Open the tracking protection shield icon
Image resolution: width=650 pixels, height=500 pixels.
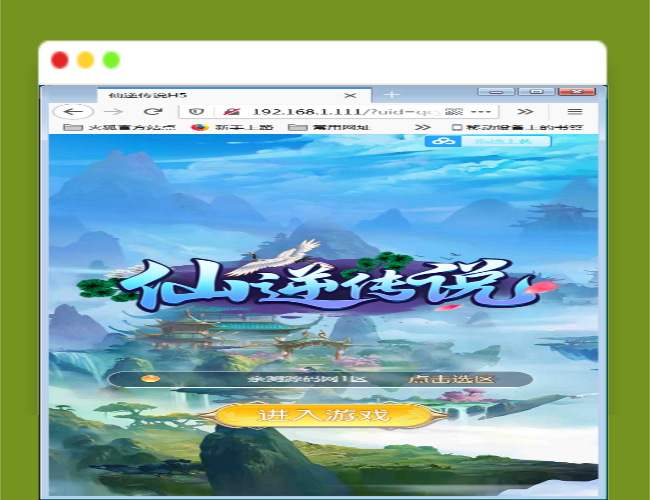(196, 112)
